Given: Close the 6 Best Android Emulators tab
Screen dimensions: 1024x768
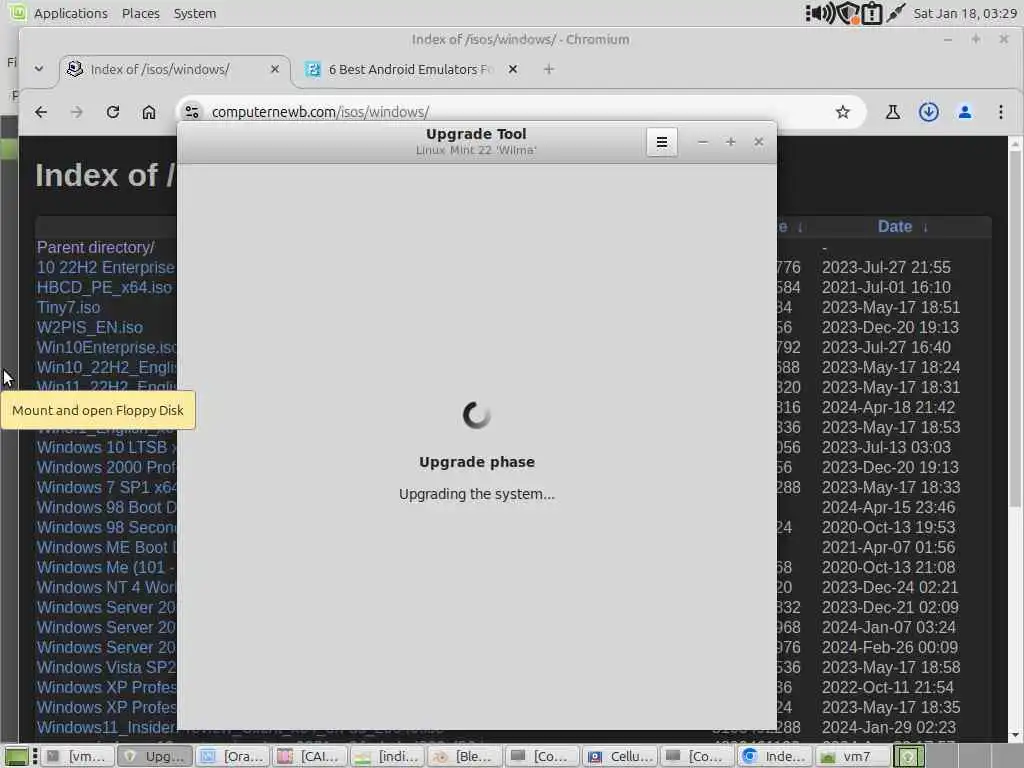Looking at the screenshot, I should [513, 69].
